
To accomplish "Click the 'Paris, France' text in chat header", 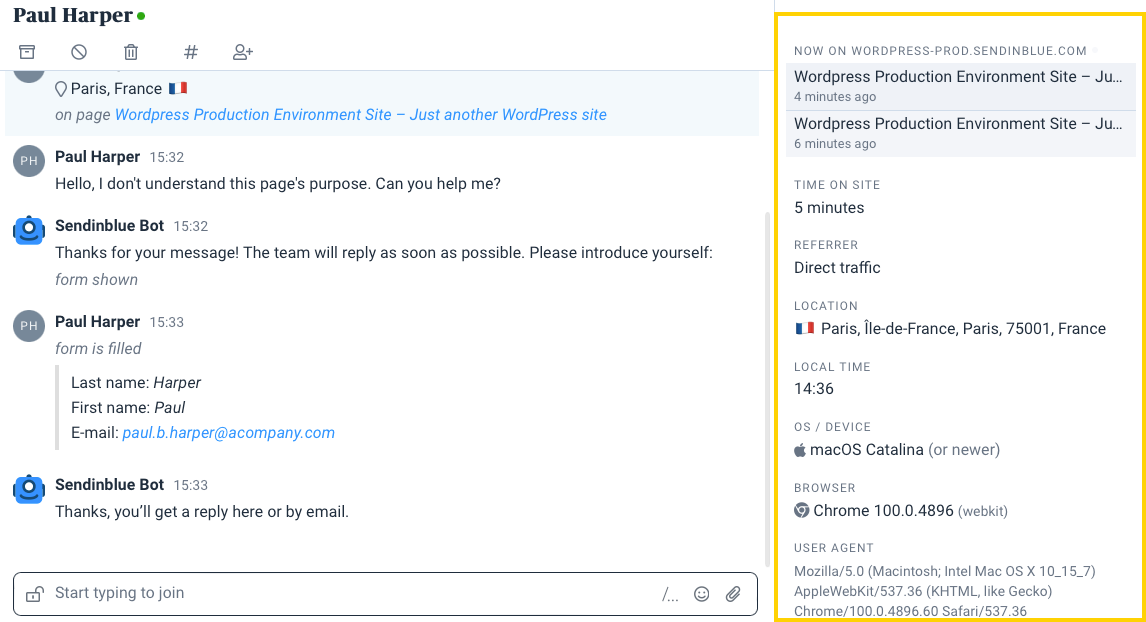I will pyautogui.click(x=116, y=89).
